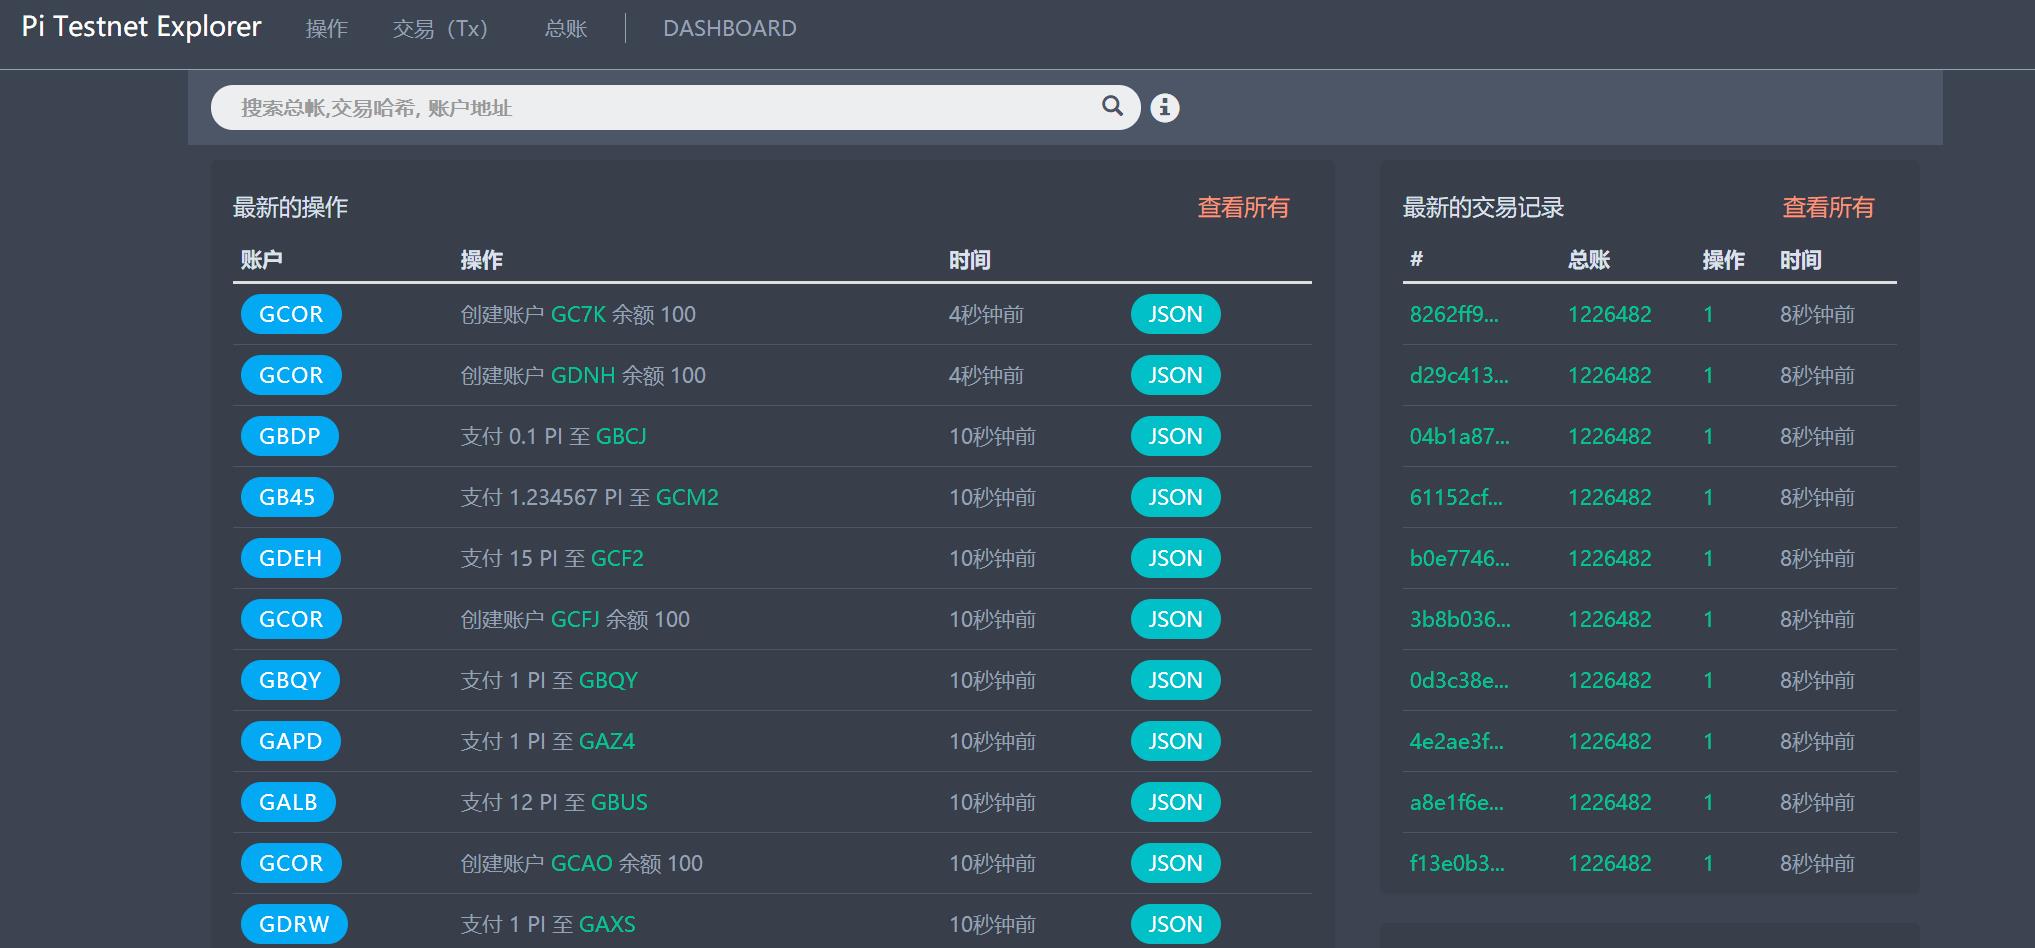This screenshot has height=948, width=2035.
Task: Show JSON for 0.1 PI payment
Action: click(x=1175, y=436)
